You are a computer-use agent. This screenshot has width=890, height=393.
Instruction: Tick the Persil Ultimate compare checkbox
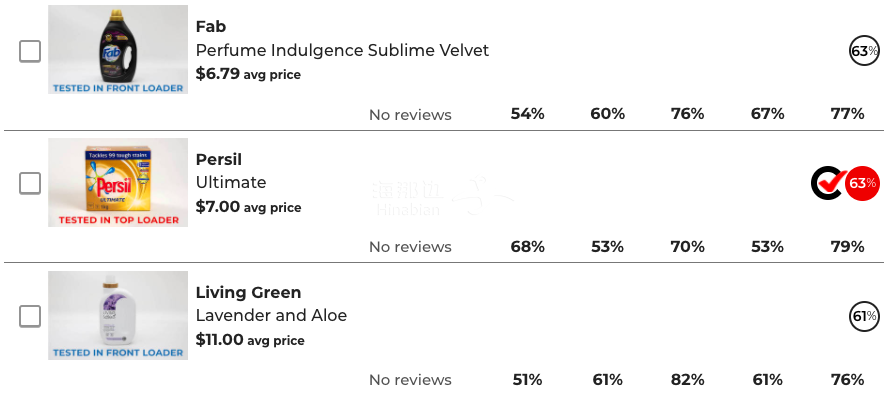30,183
